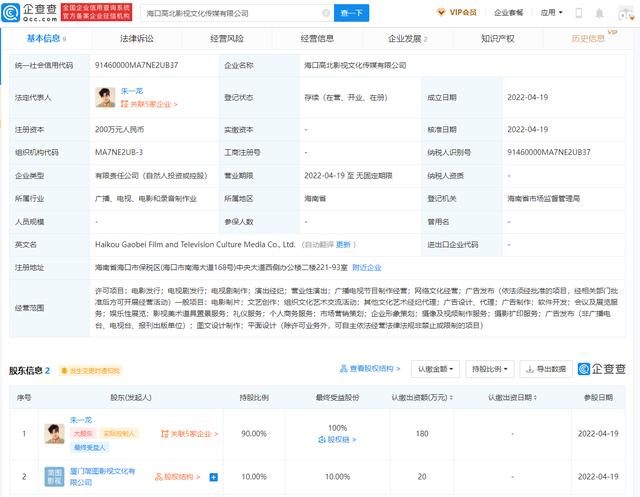Image resolution: width=640 pixels, height=497 pixels.
Task: Open the legal representative 朱一龙 name link
Action: [x=132, y=91]
